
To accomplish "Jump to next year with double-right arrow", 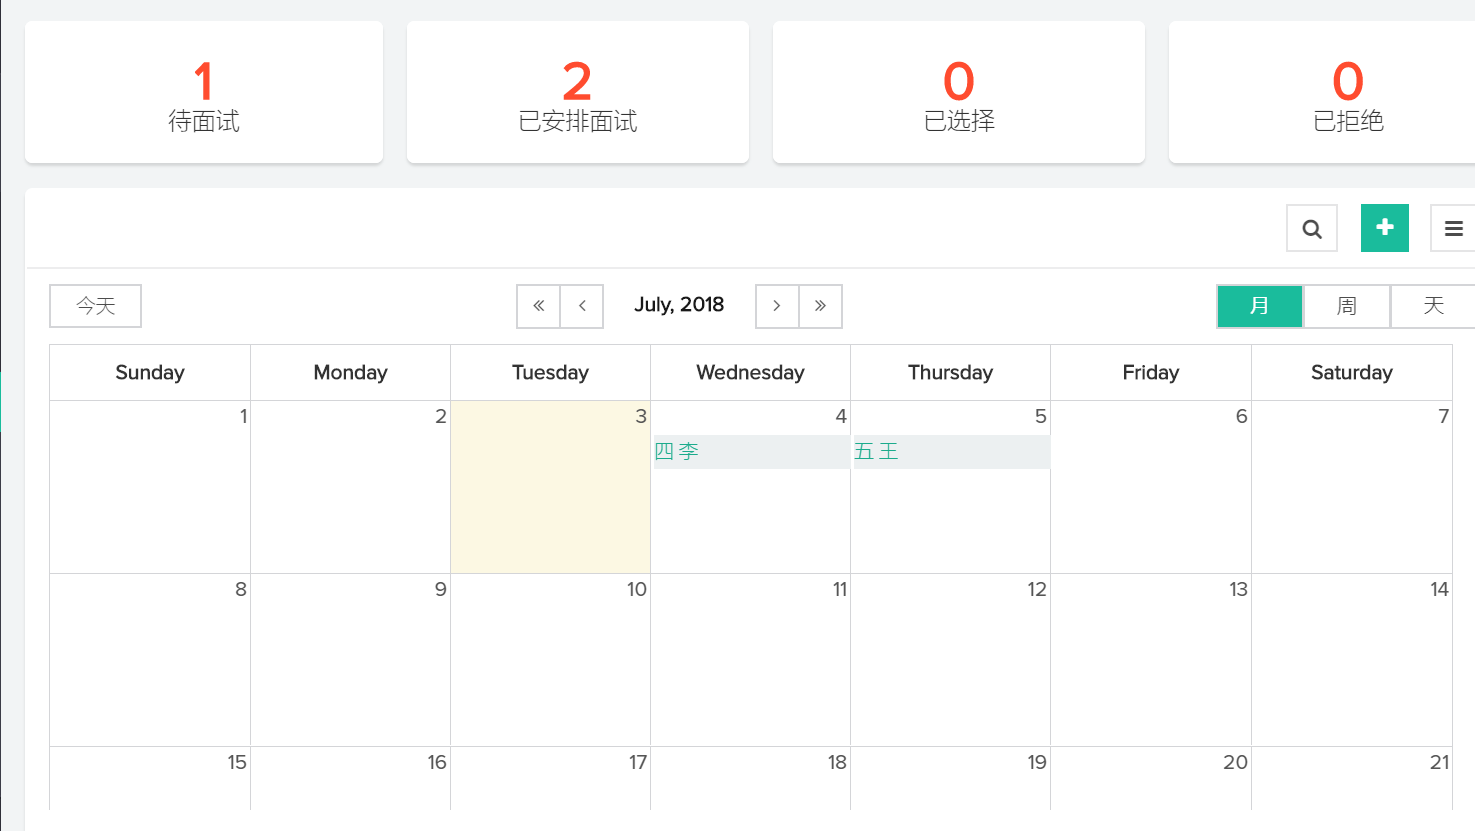I will click(x=820, y=306).
